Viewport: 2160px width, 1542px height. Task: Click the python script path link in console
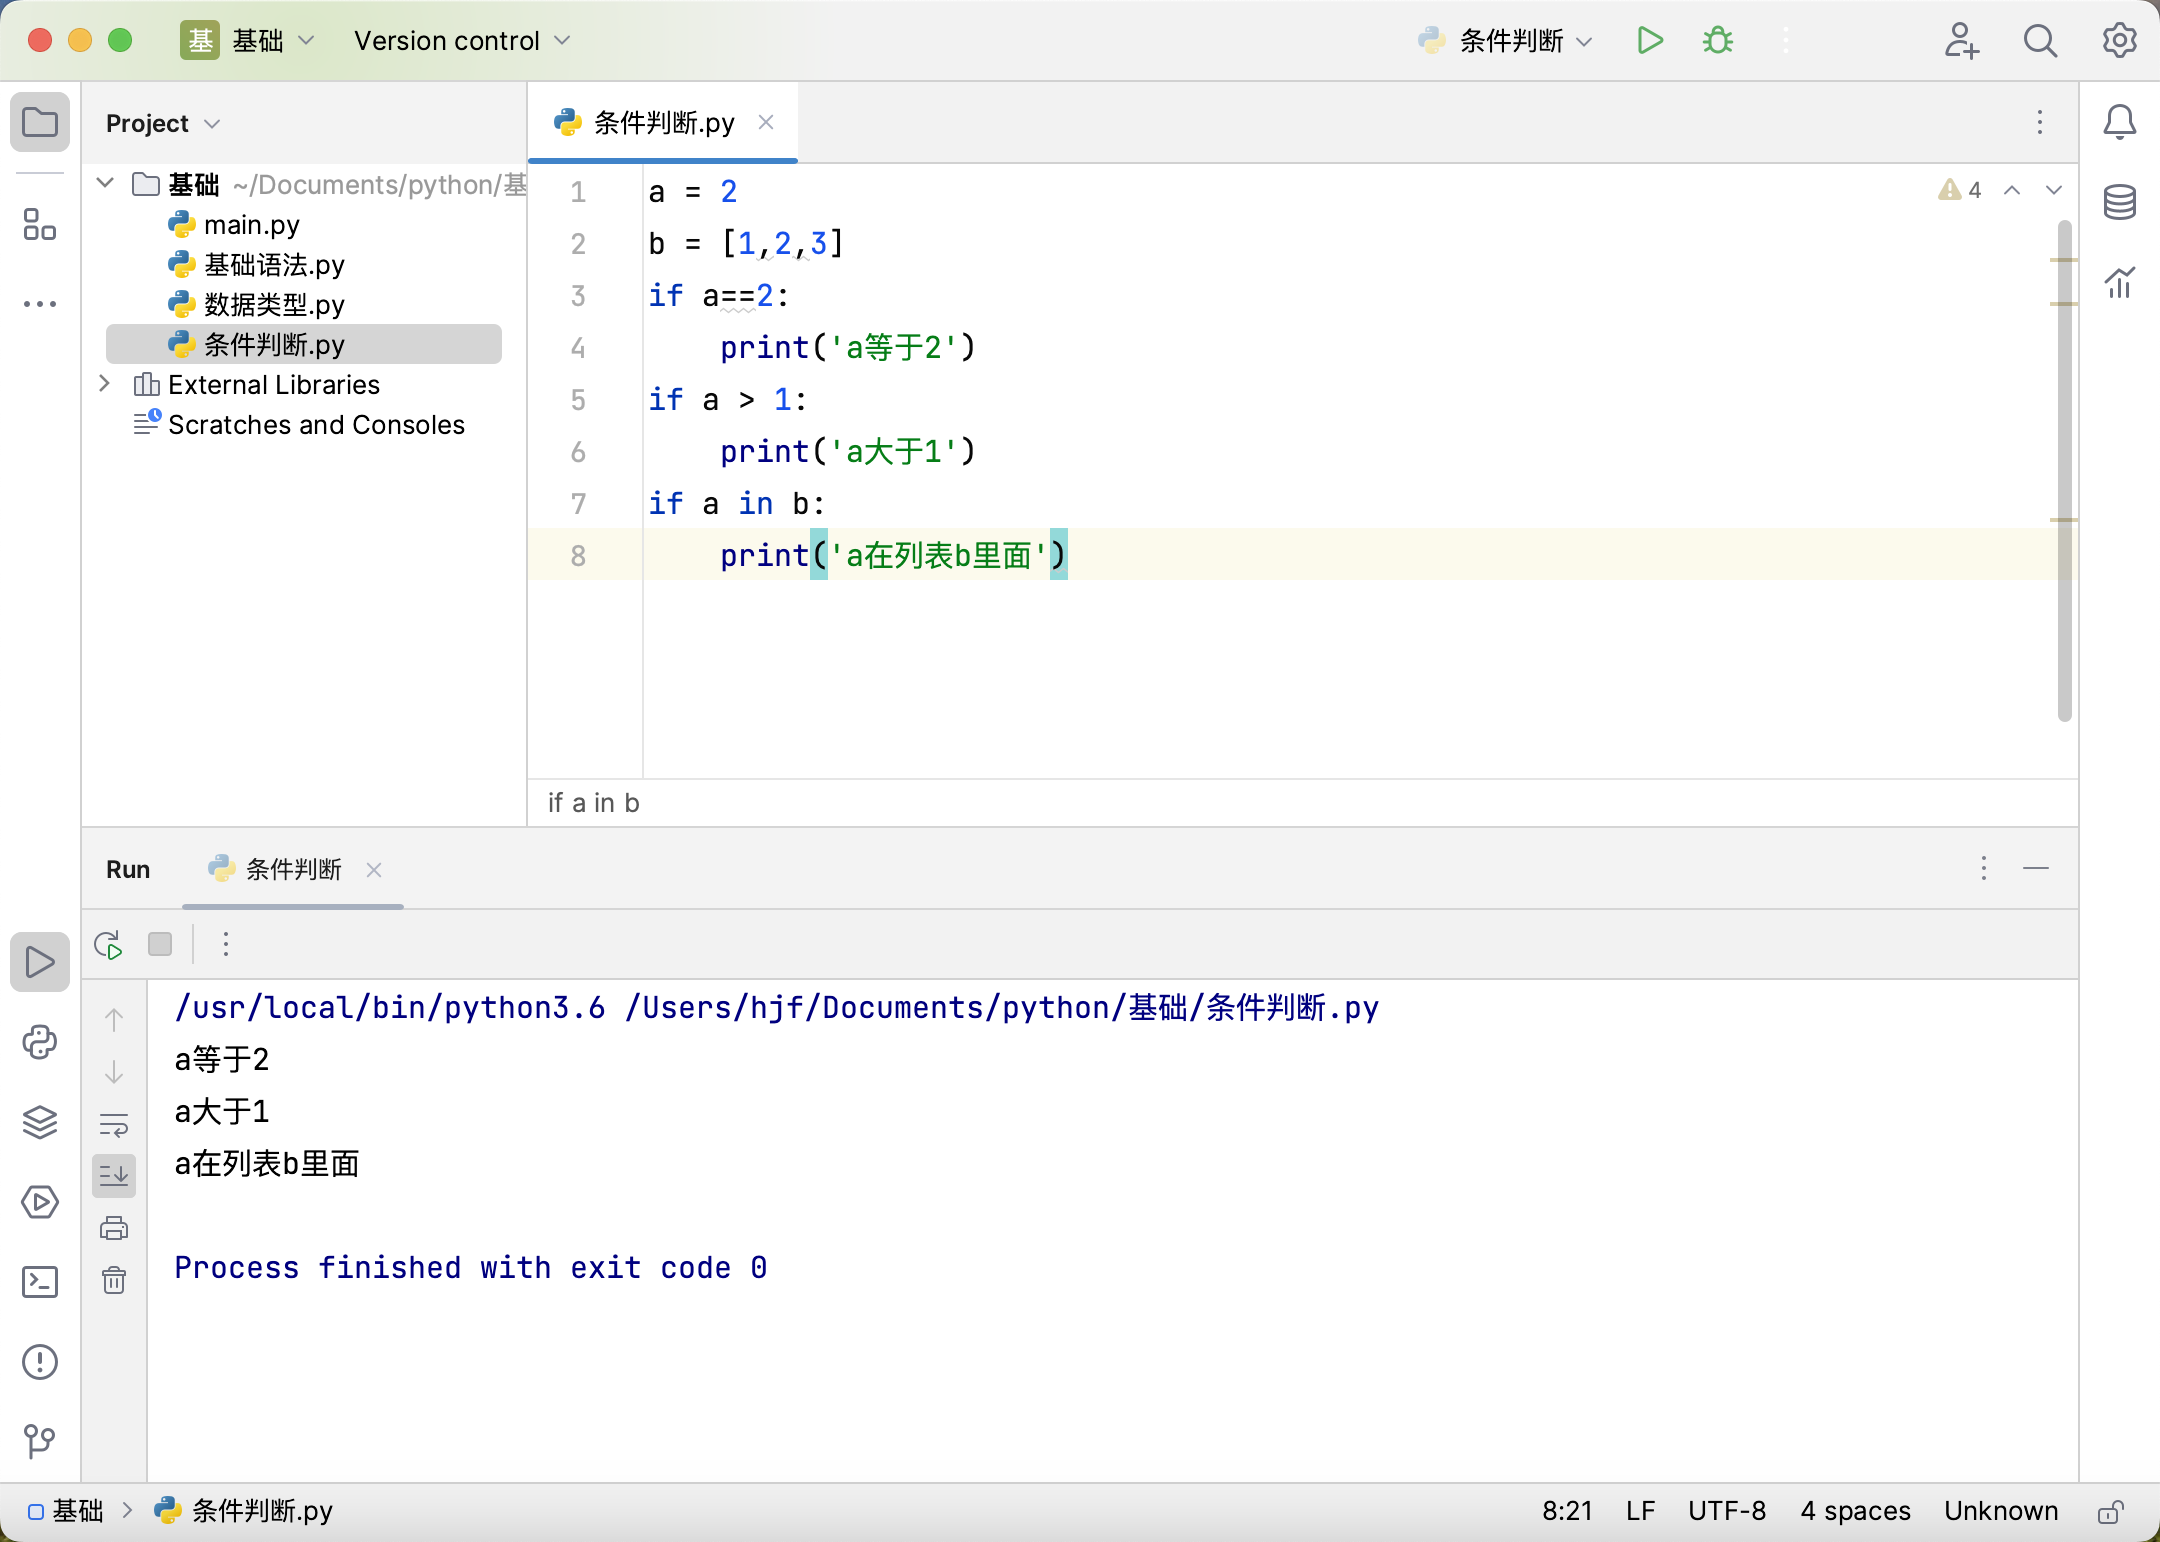click(x=1002, y=1007)
